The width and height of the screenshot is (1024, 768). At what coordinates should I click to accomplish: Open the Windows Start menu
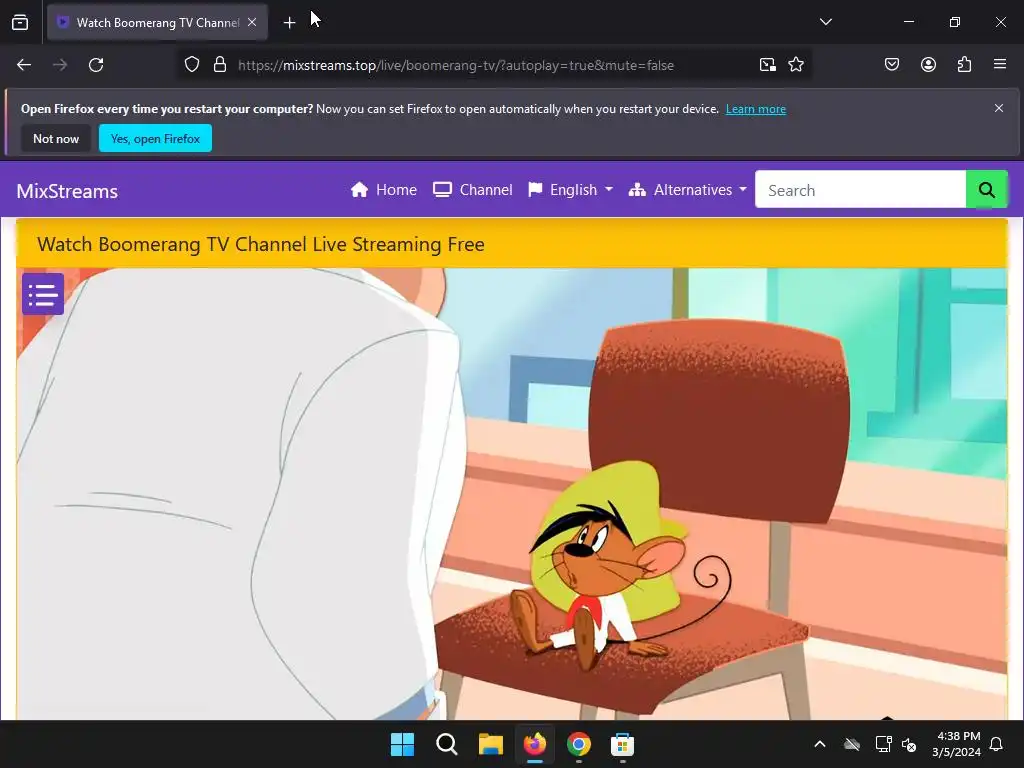pyautogui.click(x=402, y=744)
